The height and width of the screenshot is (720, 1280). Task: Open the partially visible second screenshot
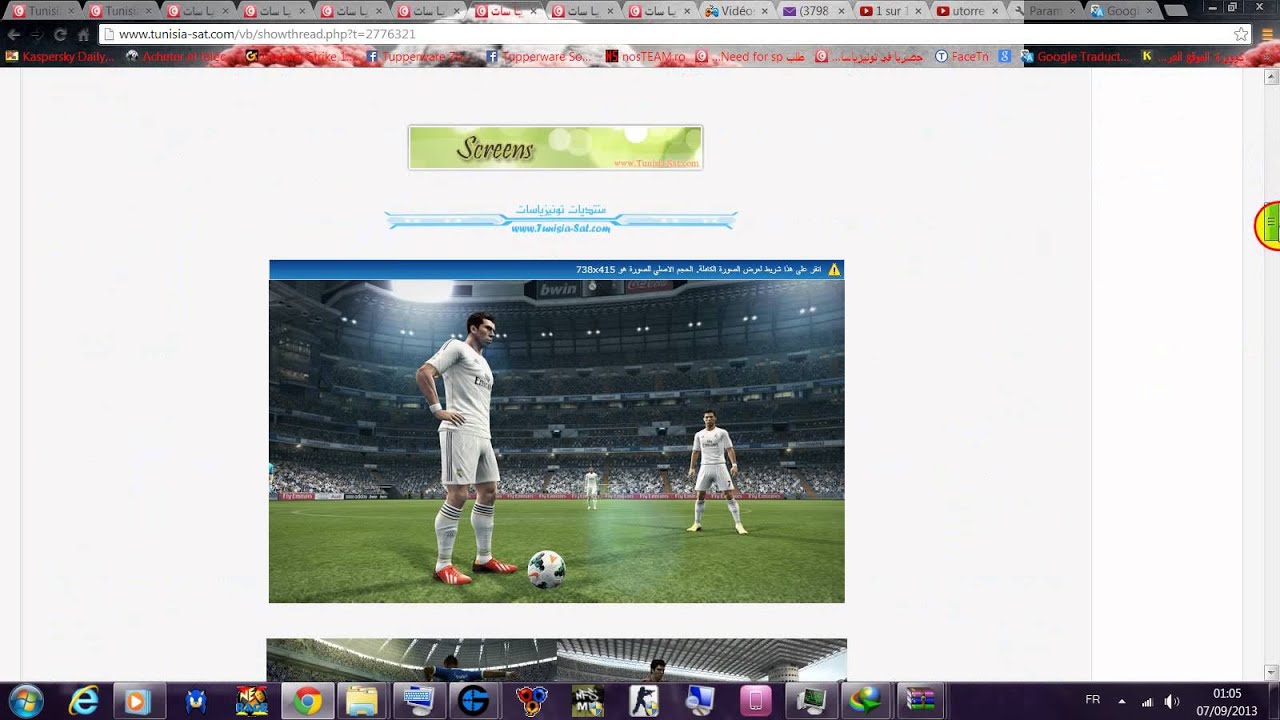[x=556, y=660]
